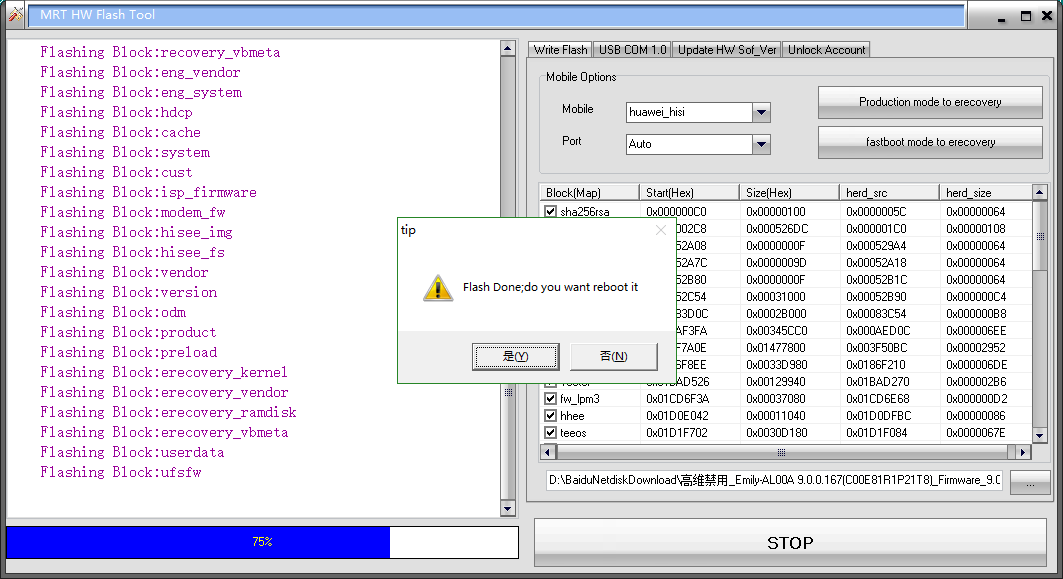The height and width of the screenshot is (579, 1063).
Task: Click the block table horizontal scrollbar thumb
Action: coord(781,452)
